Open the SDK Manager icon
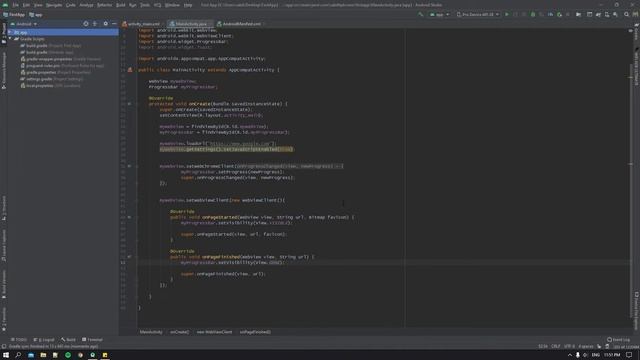Screen dimensions: 640x360 [x=616, y=14]
